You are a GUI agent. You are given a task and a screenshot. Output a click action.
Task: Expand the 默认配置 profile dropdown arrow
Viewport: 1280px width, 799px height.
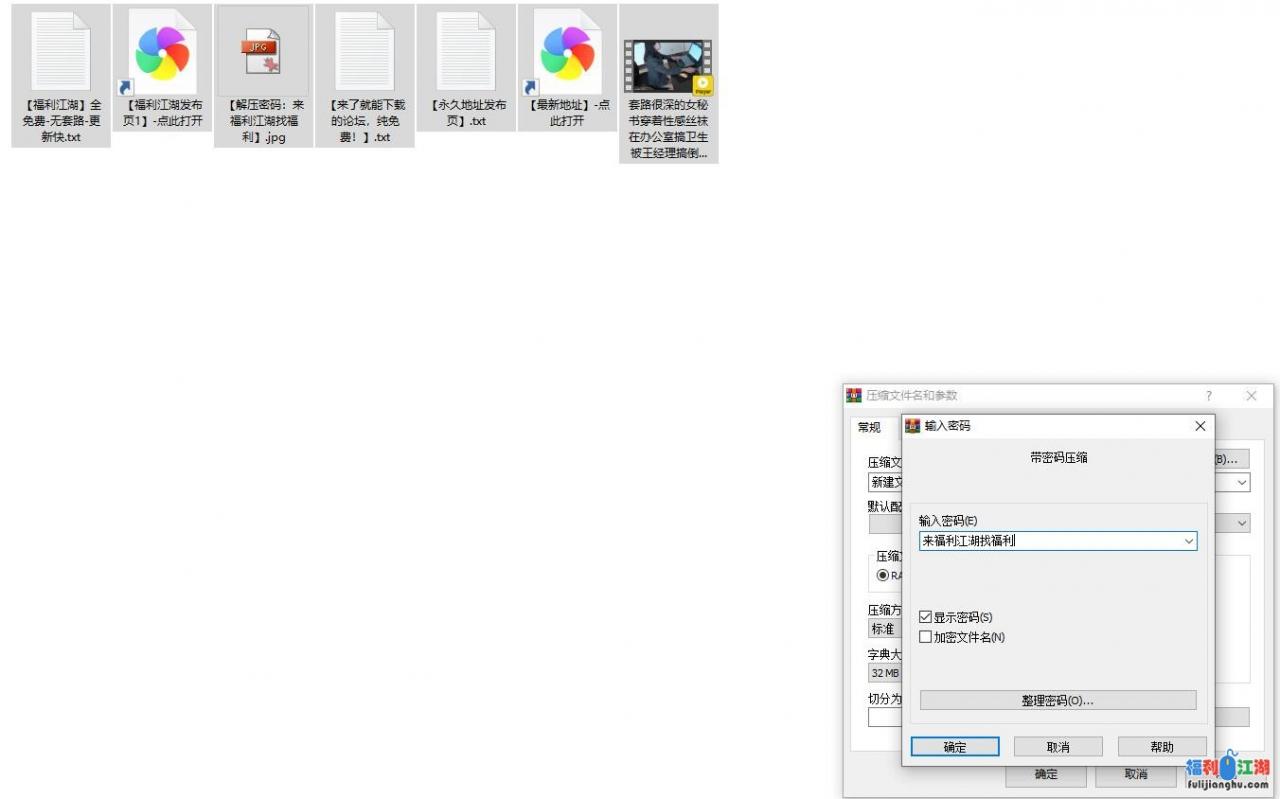point(1242,523)
